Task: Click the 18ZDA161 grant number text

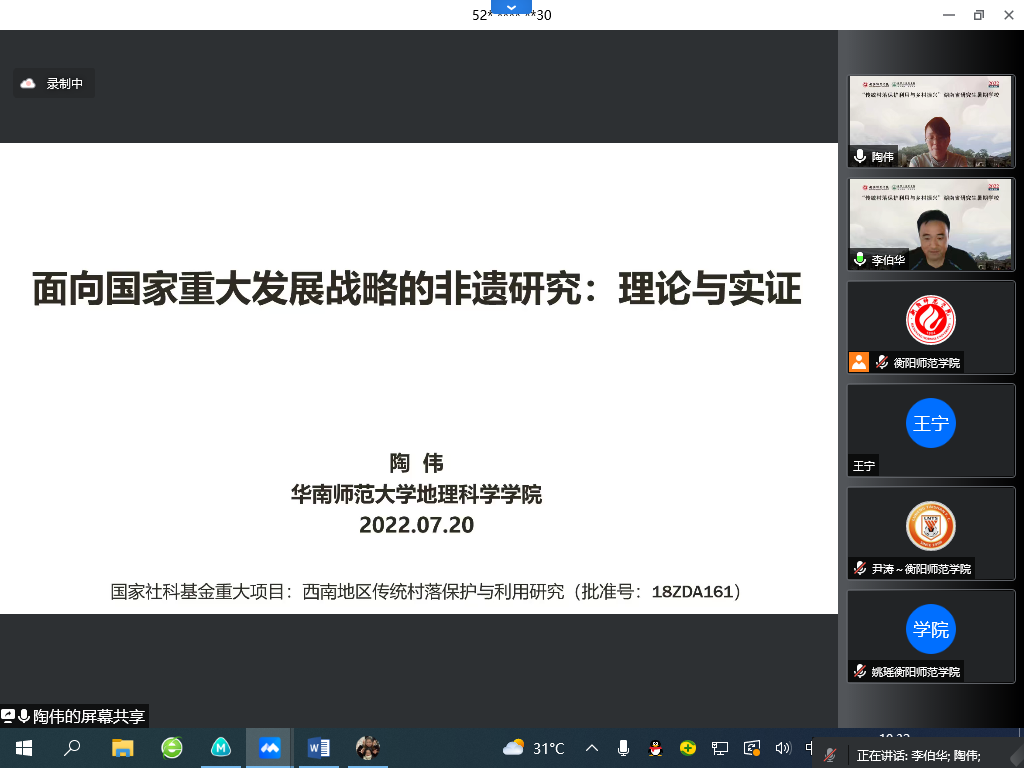Action: (692, 592)
